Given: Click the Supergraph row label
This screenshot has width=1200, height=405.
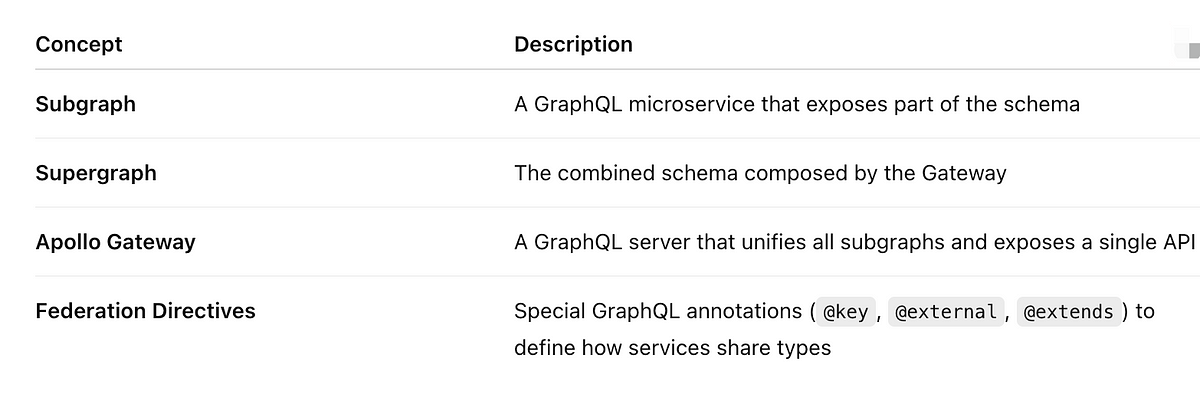Looking at the screenshot, I should coord(96,173).
